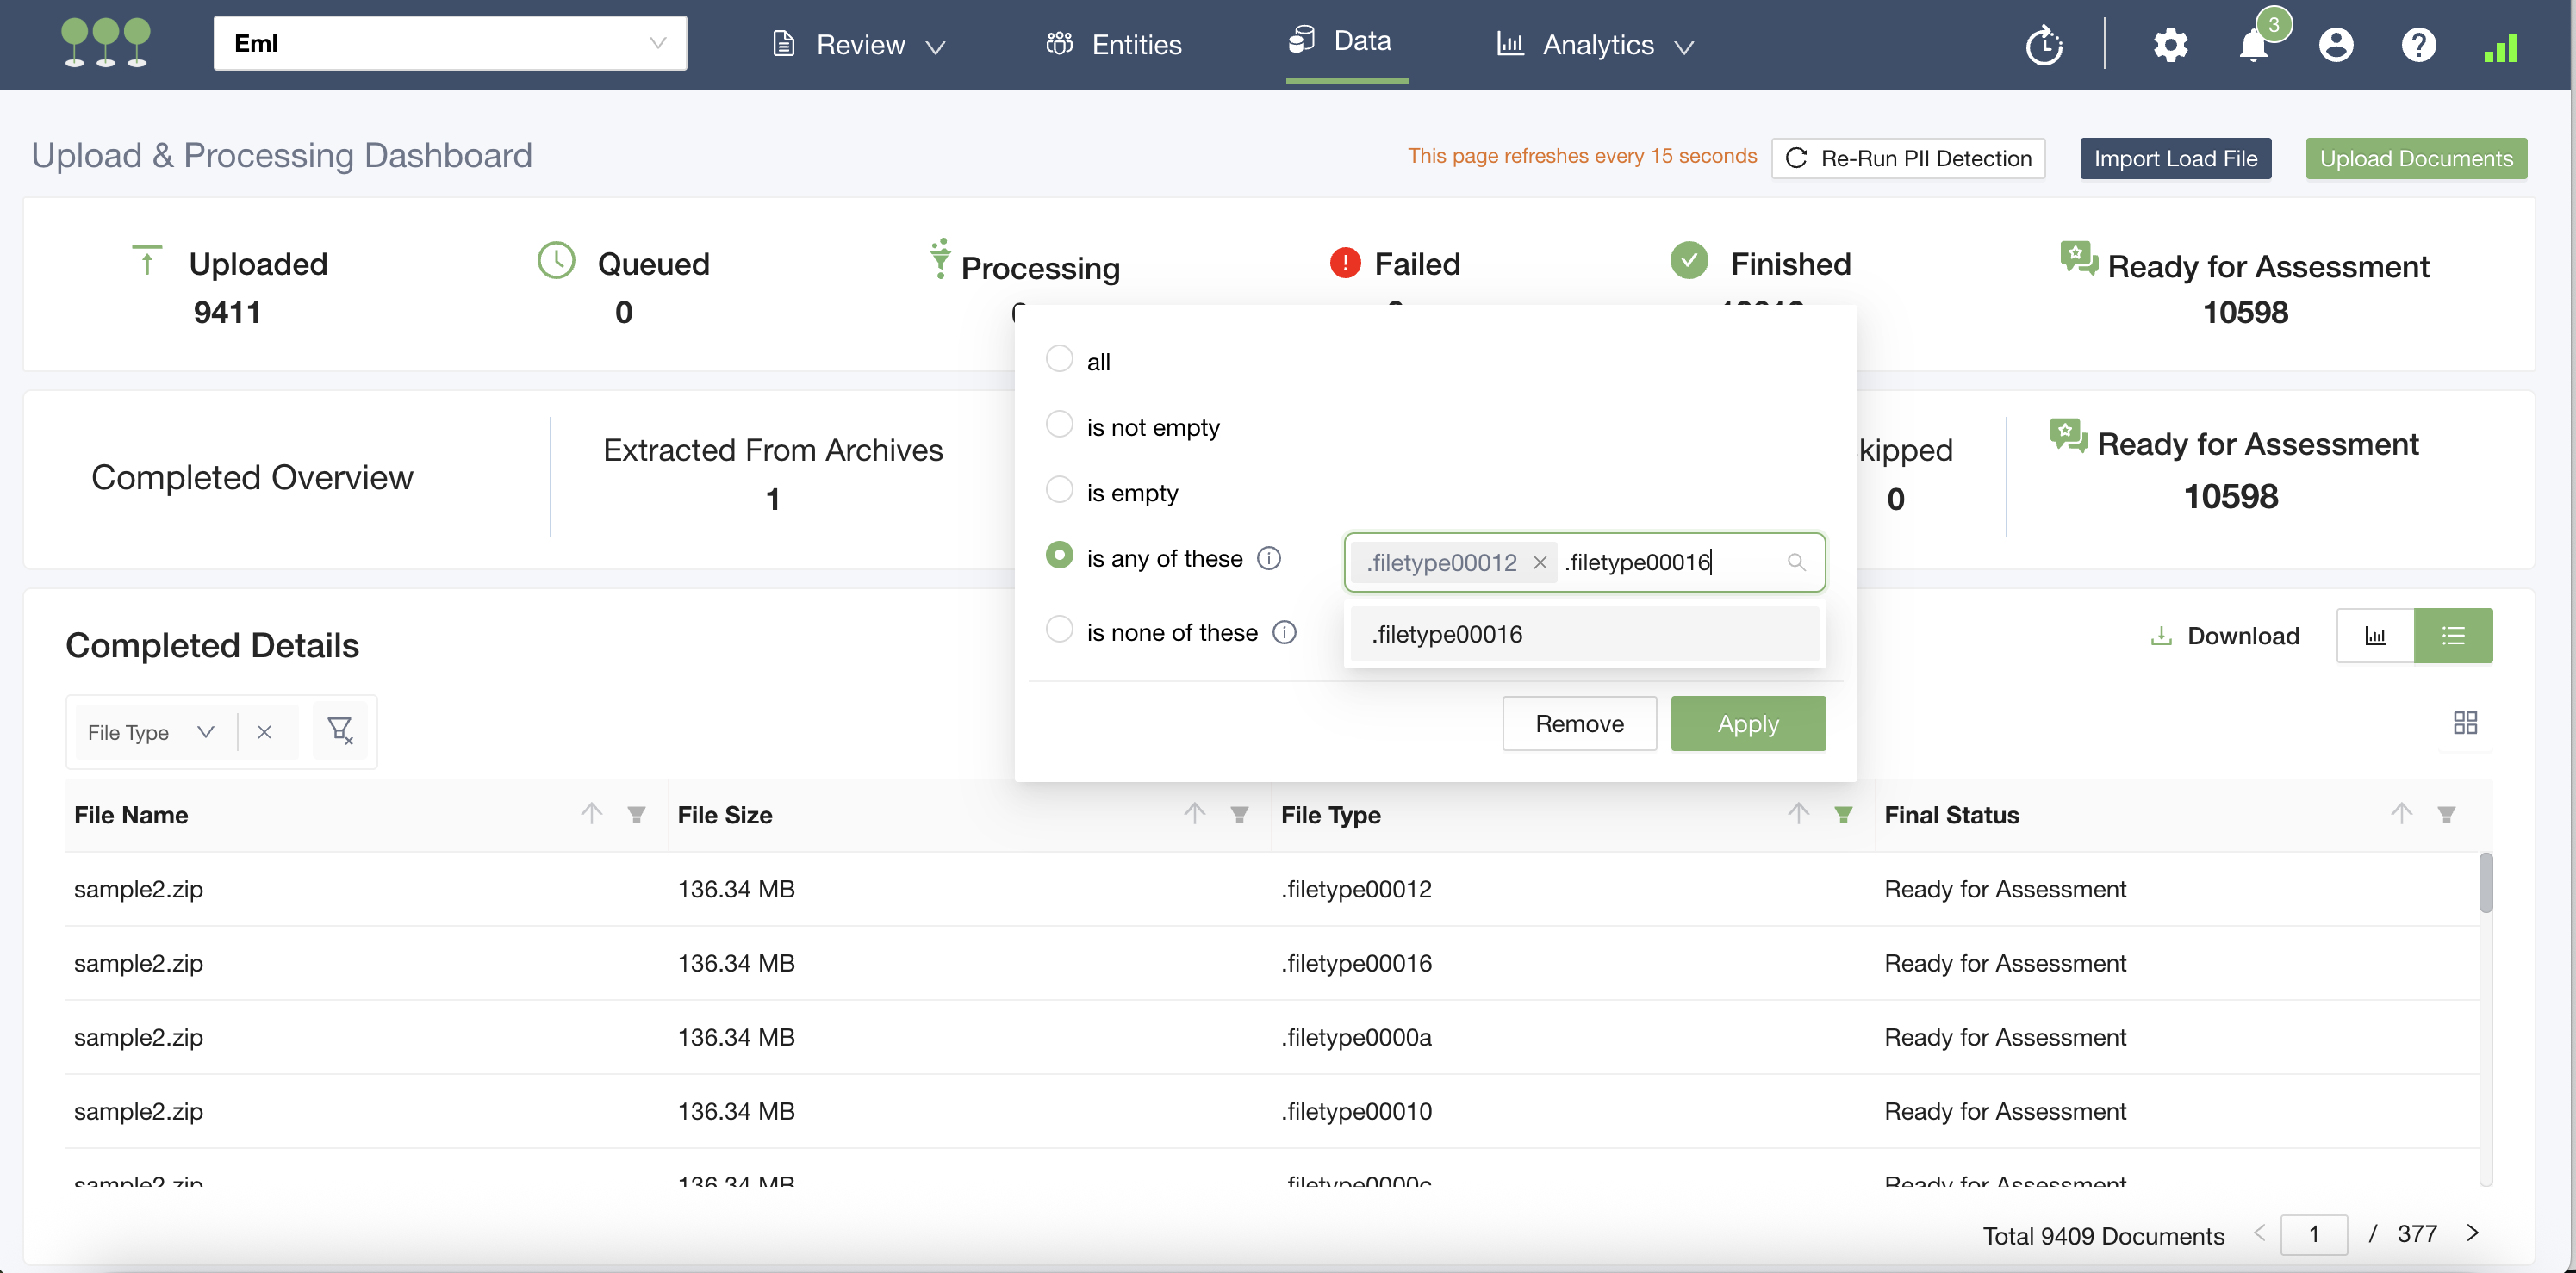Image resolution: width=2576 pixels, height=1273 pixels.
Task: Click the help question mark icon
Action: pyautogui.click(x=2418, y=45)
